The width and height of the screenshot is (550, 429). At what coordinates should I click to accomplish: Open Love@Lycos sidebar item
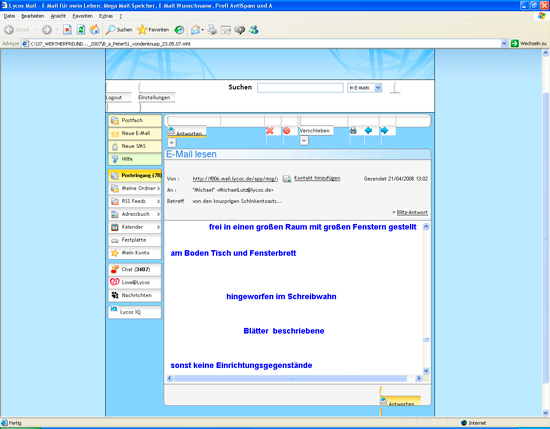pos(135,282)
